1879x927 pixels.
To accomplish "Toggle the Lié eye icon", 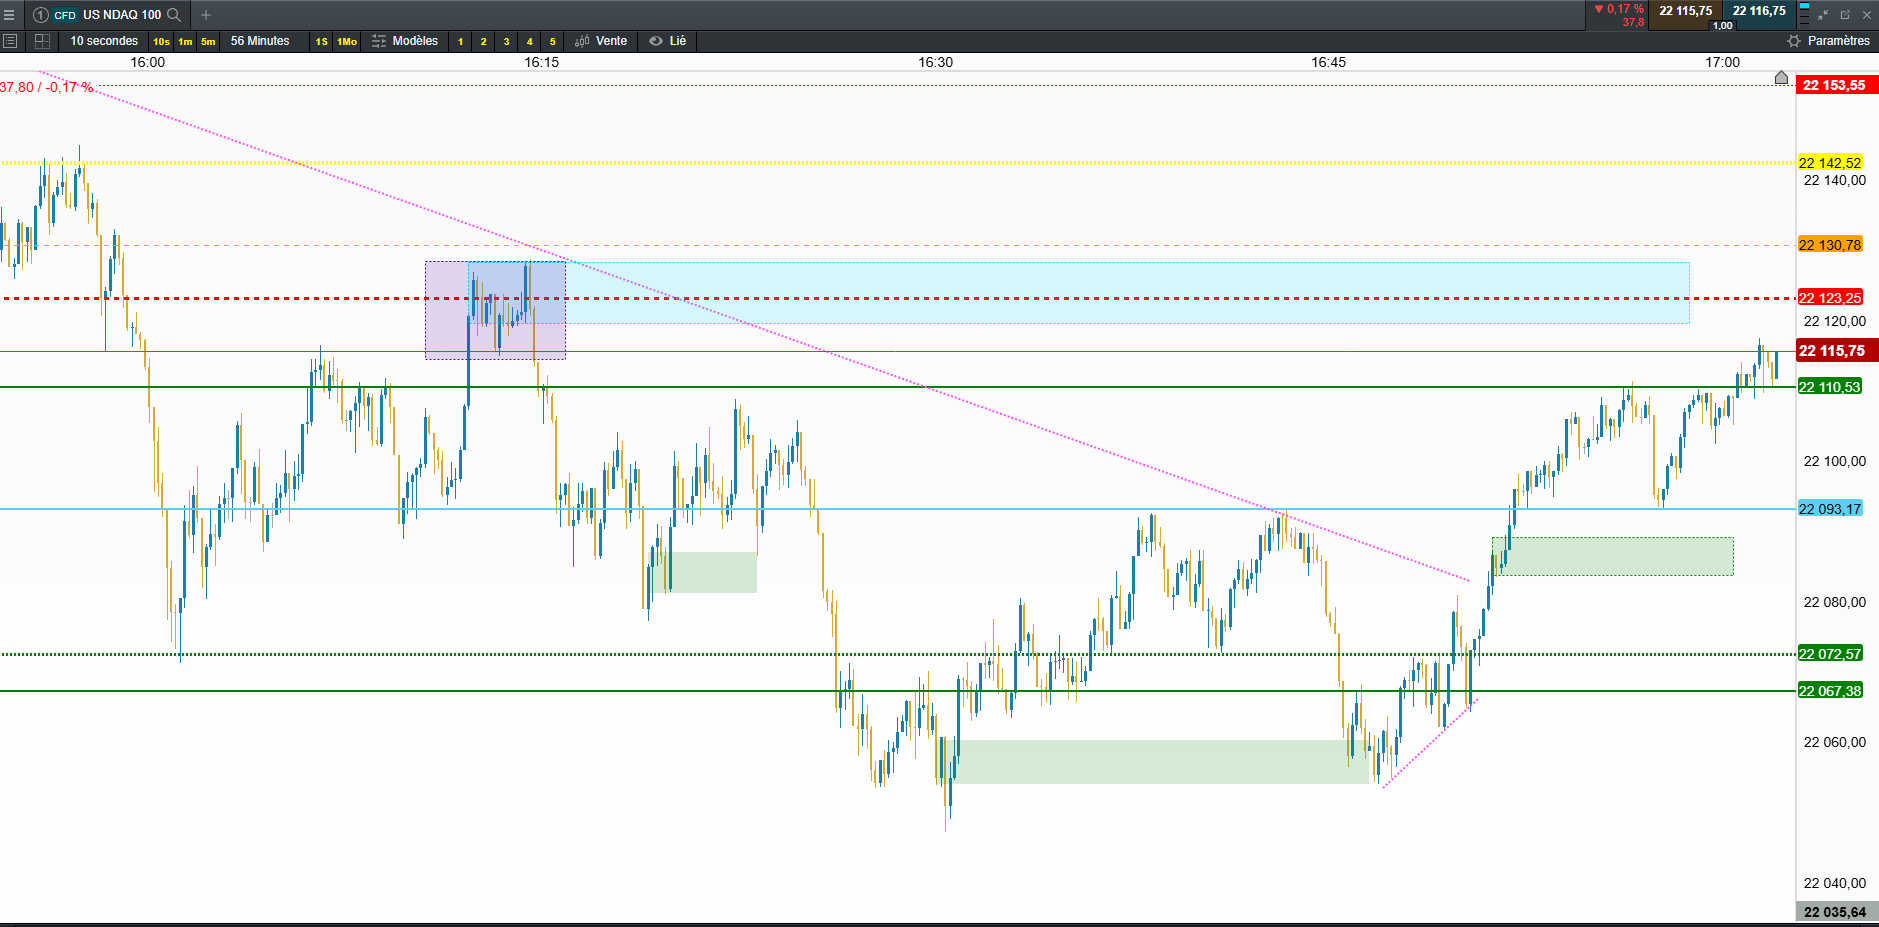I will point(656,41).
